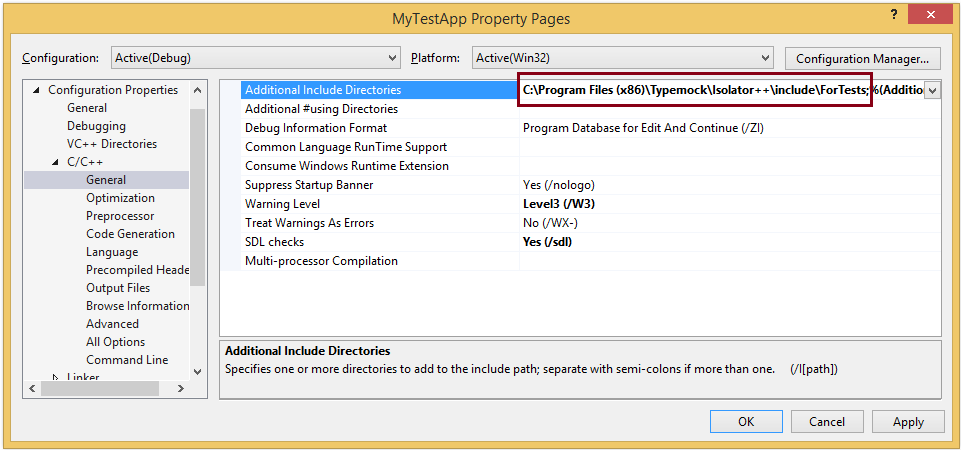This screenshot has height=450, width=961.
Task: Open the Configuration dropdown
Action: click(256, 58)
